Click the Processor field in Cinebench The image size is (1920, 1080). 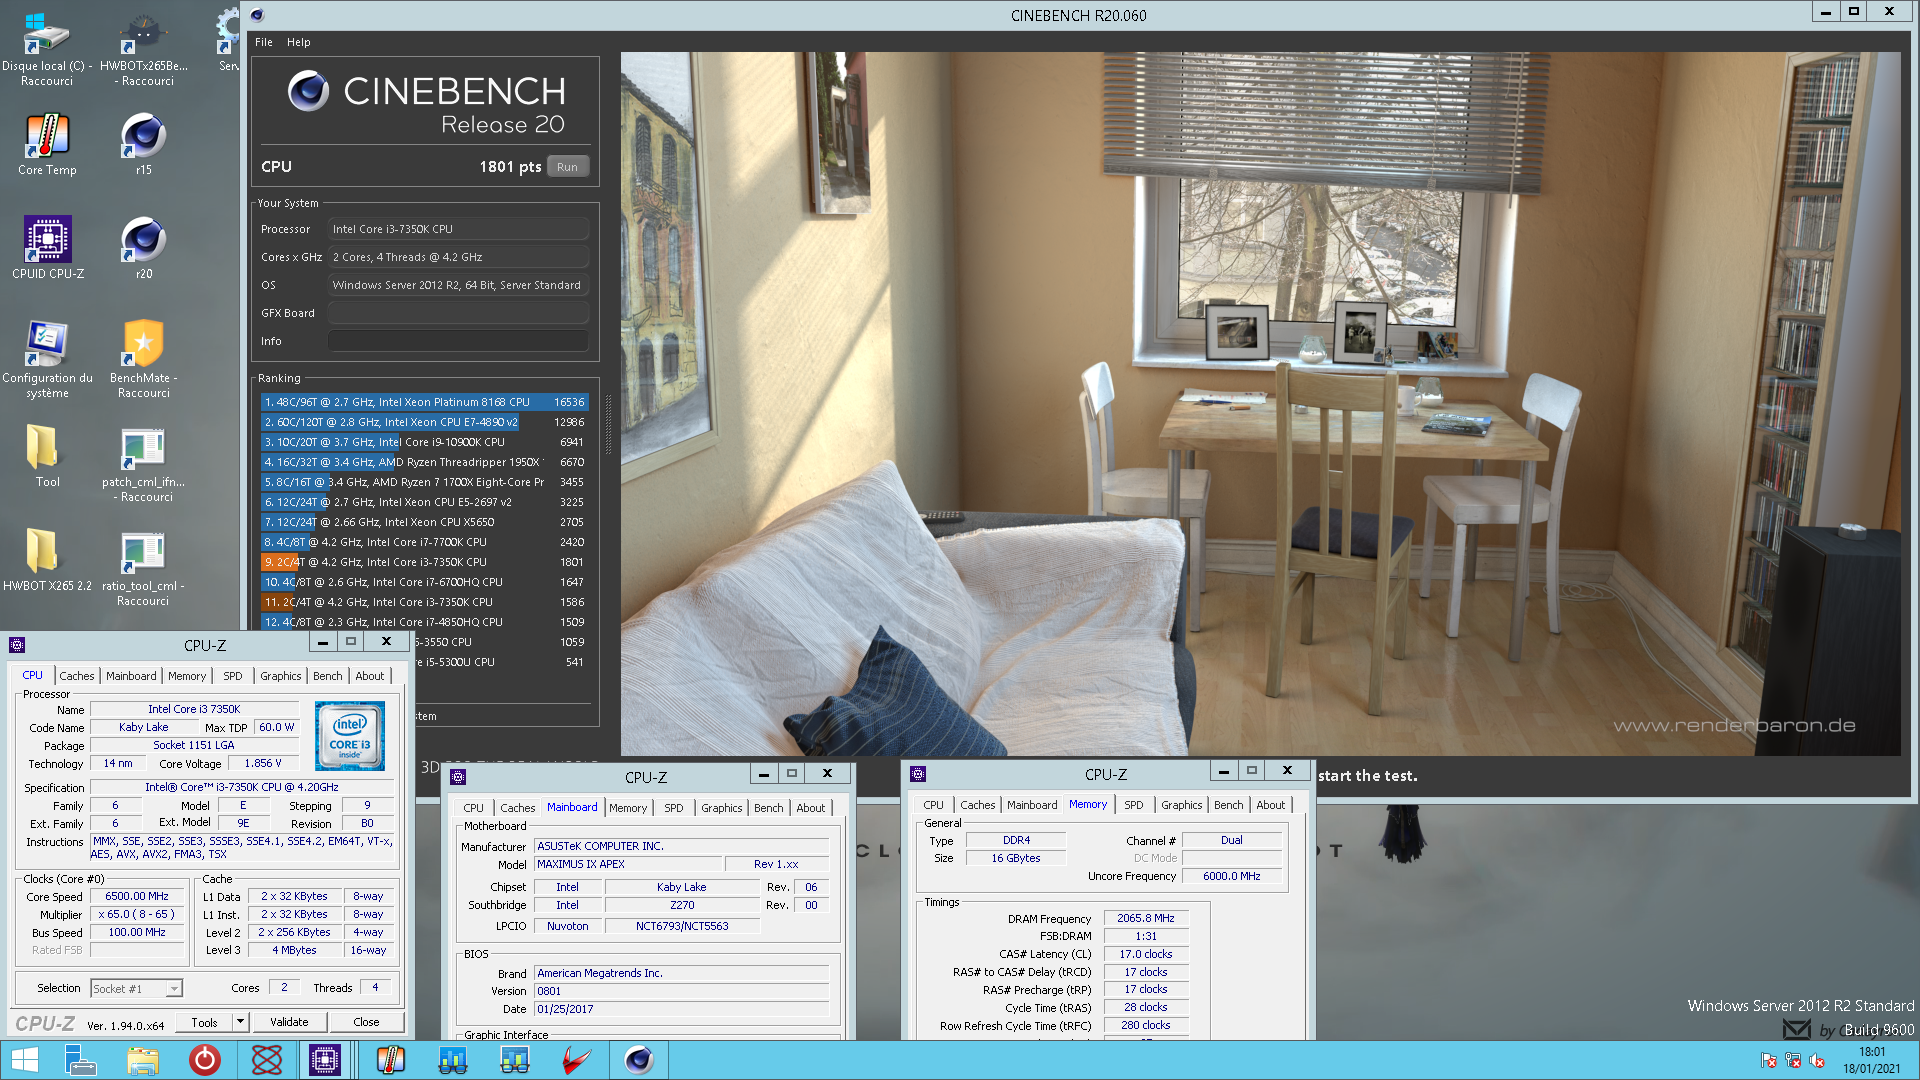pyautogui.click(x=458, y=229)
